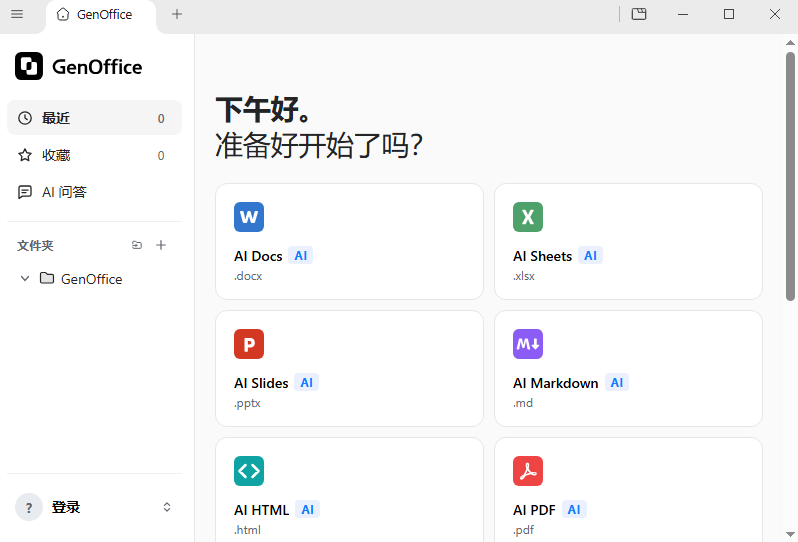Click the AI PDF card title
The height and width of the screenshot is (542, 798).
(534, 510)
